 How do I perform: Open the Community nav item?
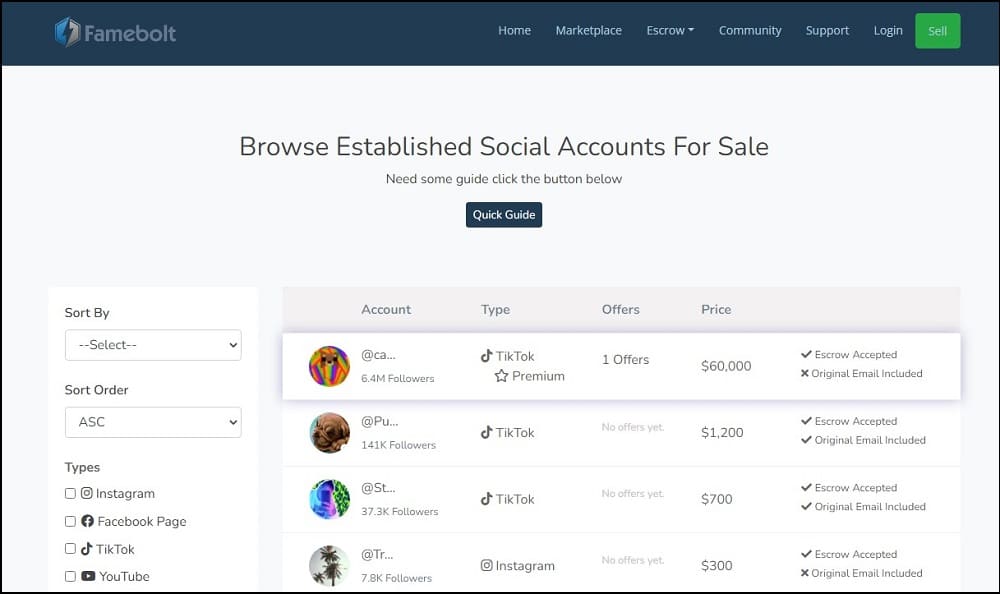(x=749, y=31)
